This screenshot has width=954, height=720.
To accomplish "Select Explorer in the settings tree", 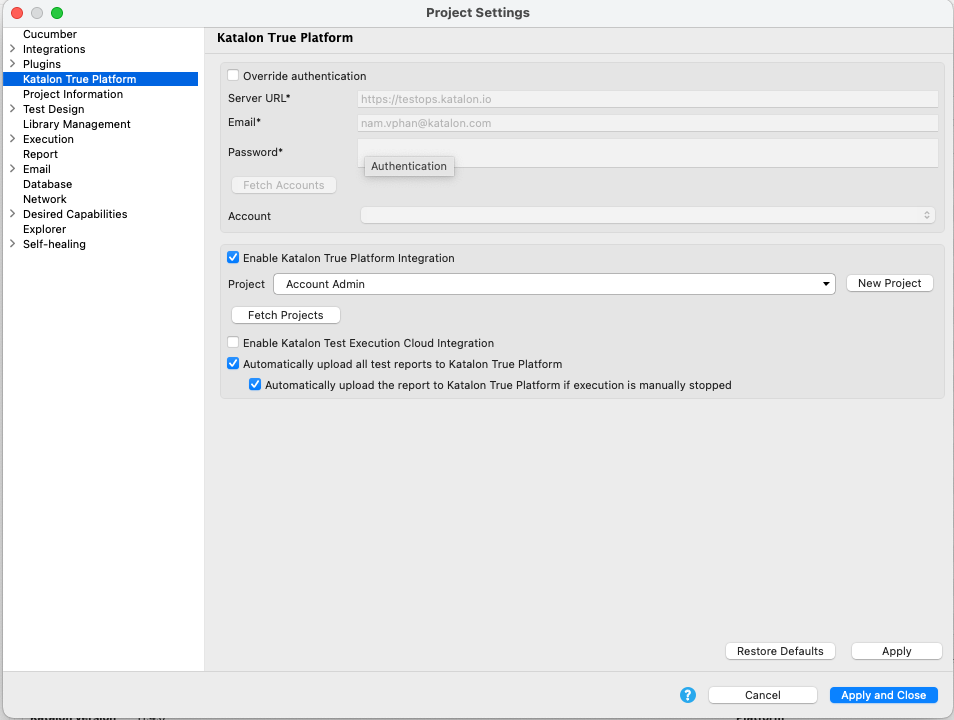I will (44, 229).
